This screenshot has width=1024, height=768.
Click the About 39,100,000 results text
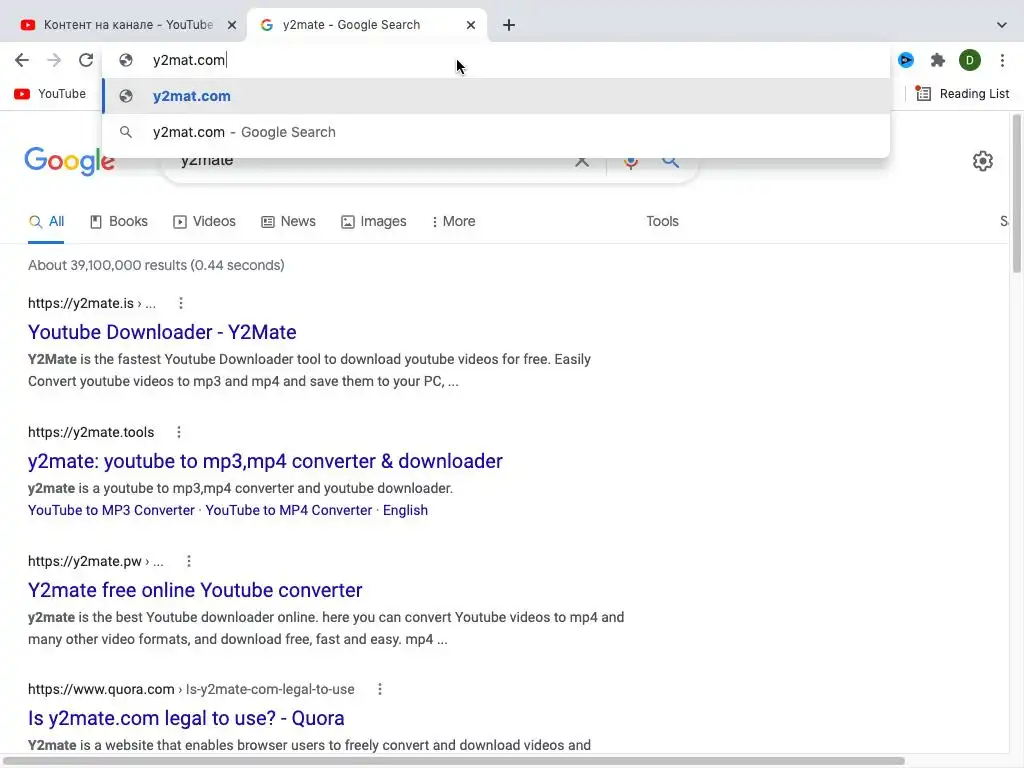coord(156,265)
